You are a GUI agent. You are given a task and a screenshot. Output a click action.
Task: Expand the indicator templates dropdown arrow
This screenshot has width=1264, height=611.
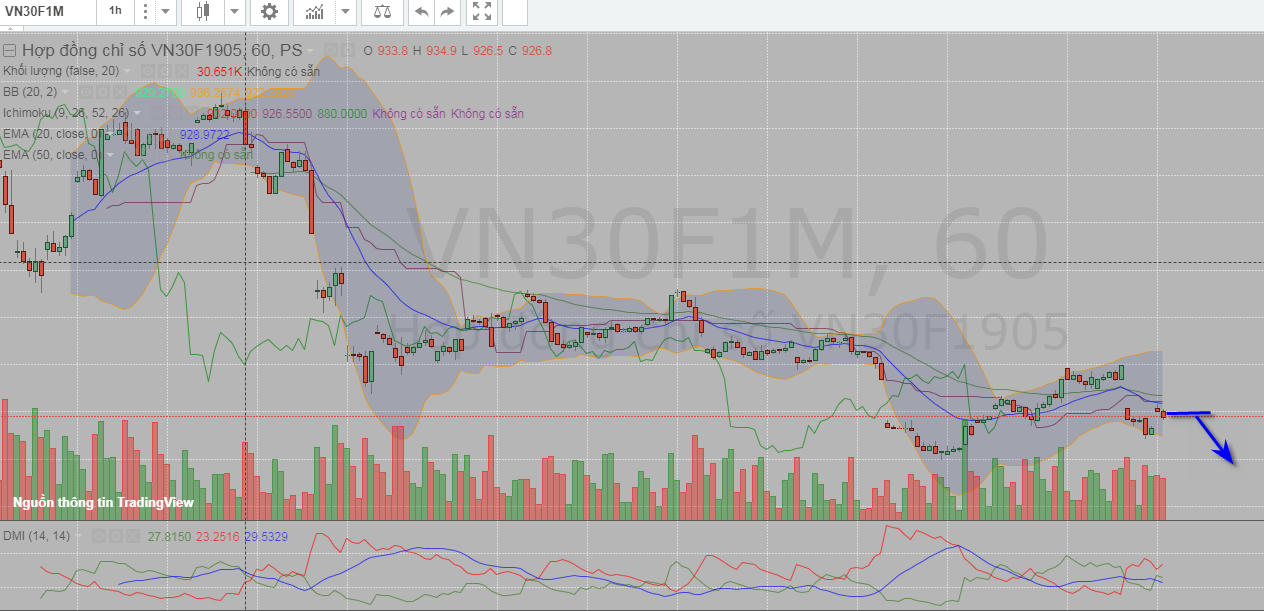point(345,12)
